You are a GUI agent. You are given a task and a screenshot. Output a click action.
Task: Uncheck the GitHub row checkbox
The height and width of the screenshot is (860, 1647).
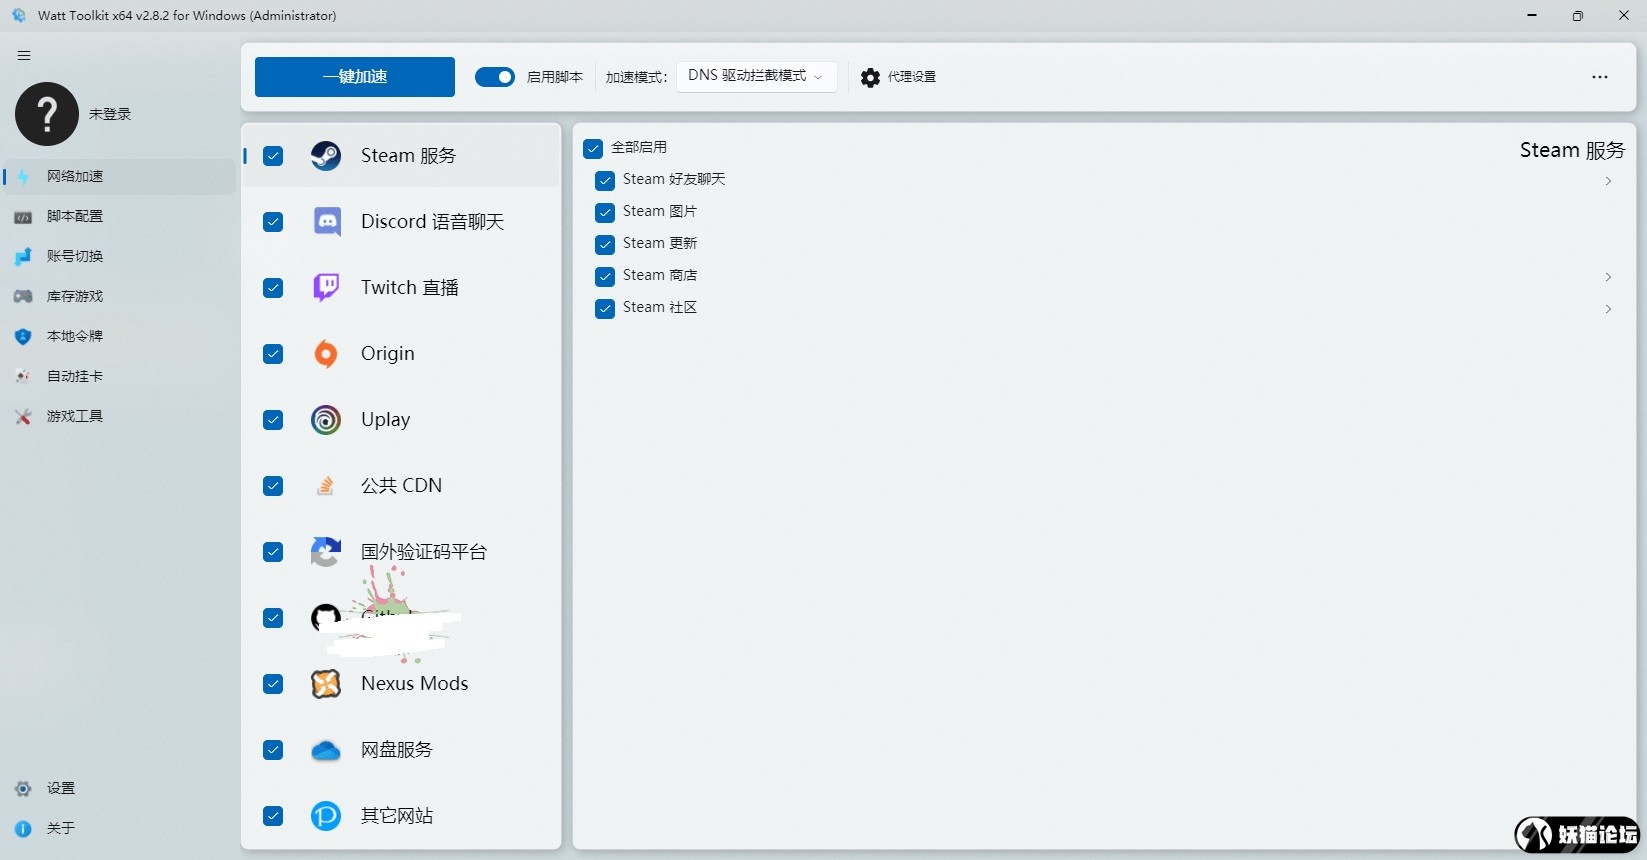273,618
